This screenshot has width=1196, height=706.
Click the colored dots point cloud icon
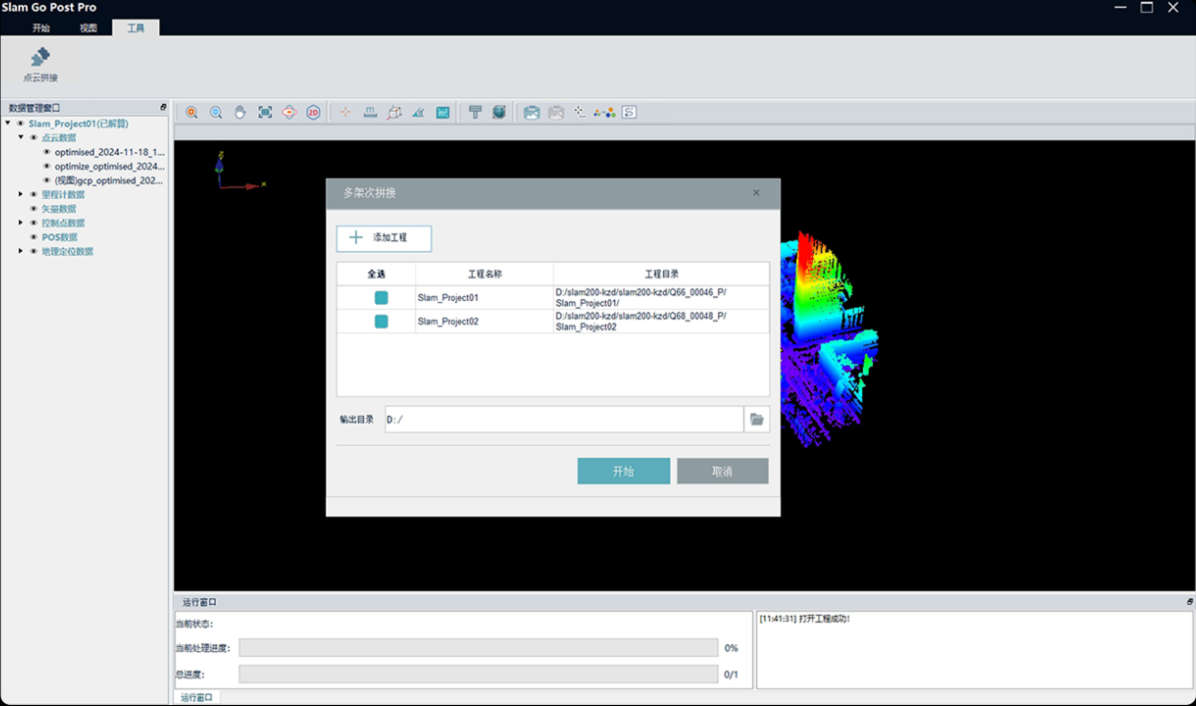coord(604,113)
